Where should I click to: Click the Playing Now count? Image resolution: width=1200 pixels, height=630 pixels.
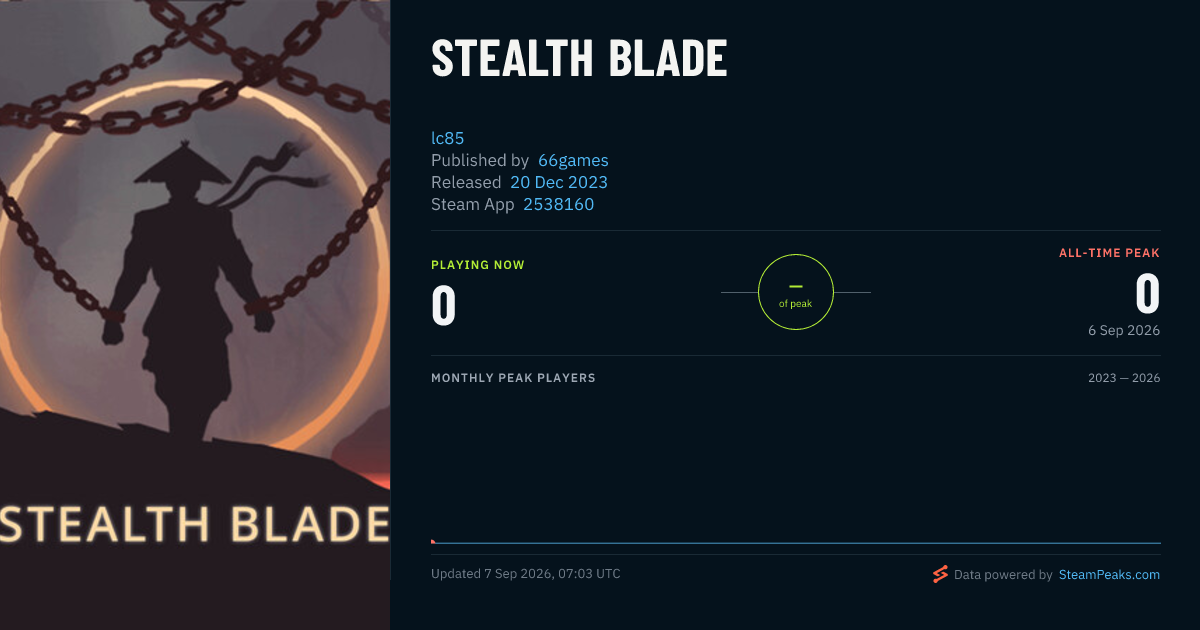pos(444,306)
